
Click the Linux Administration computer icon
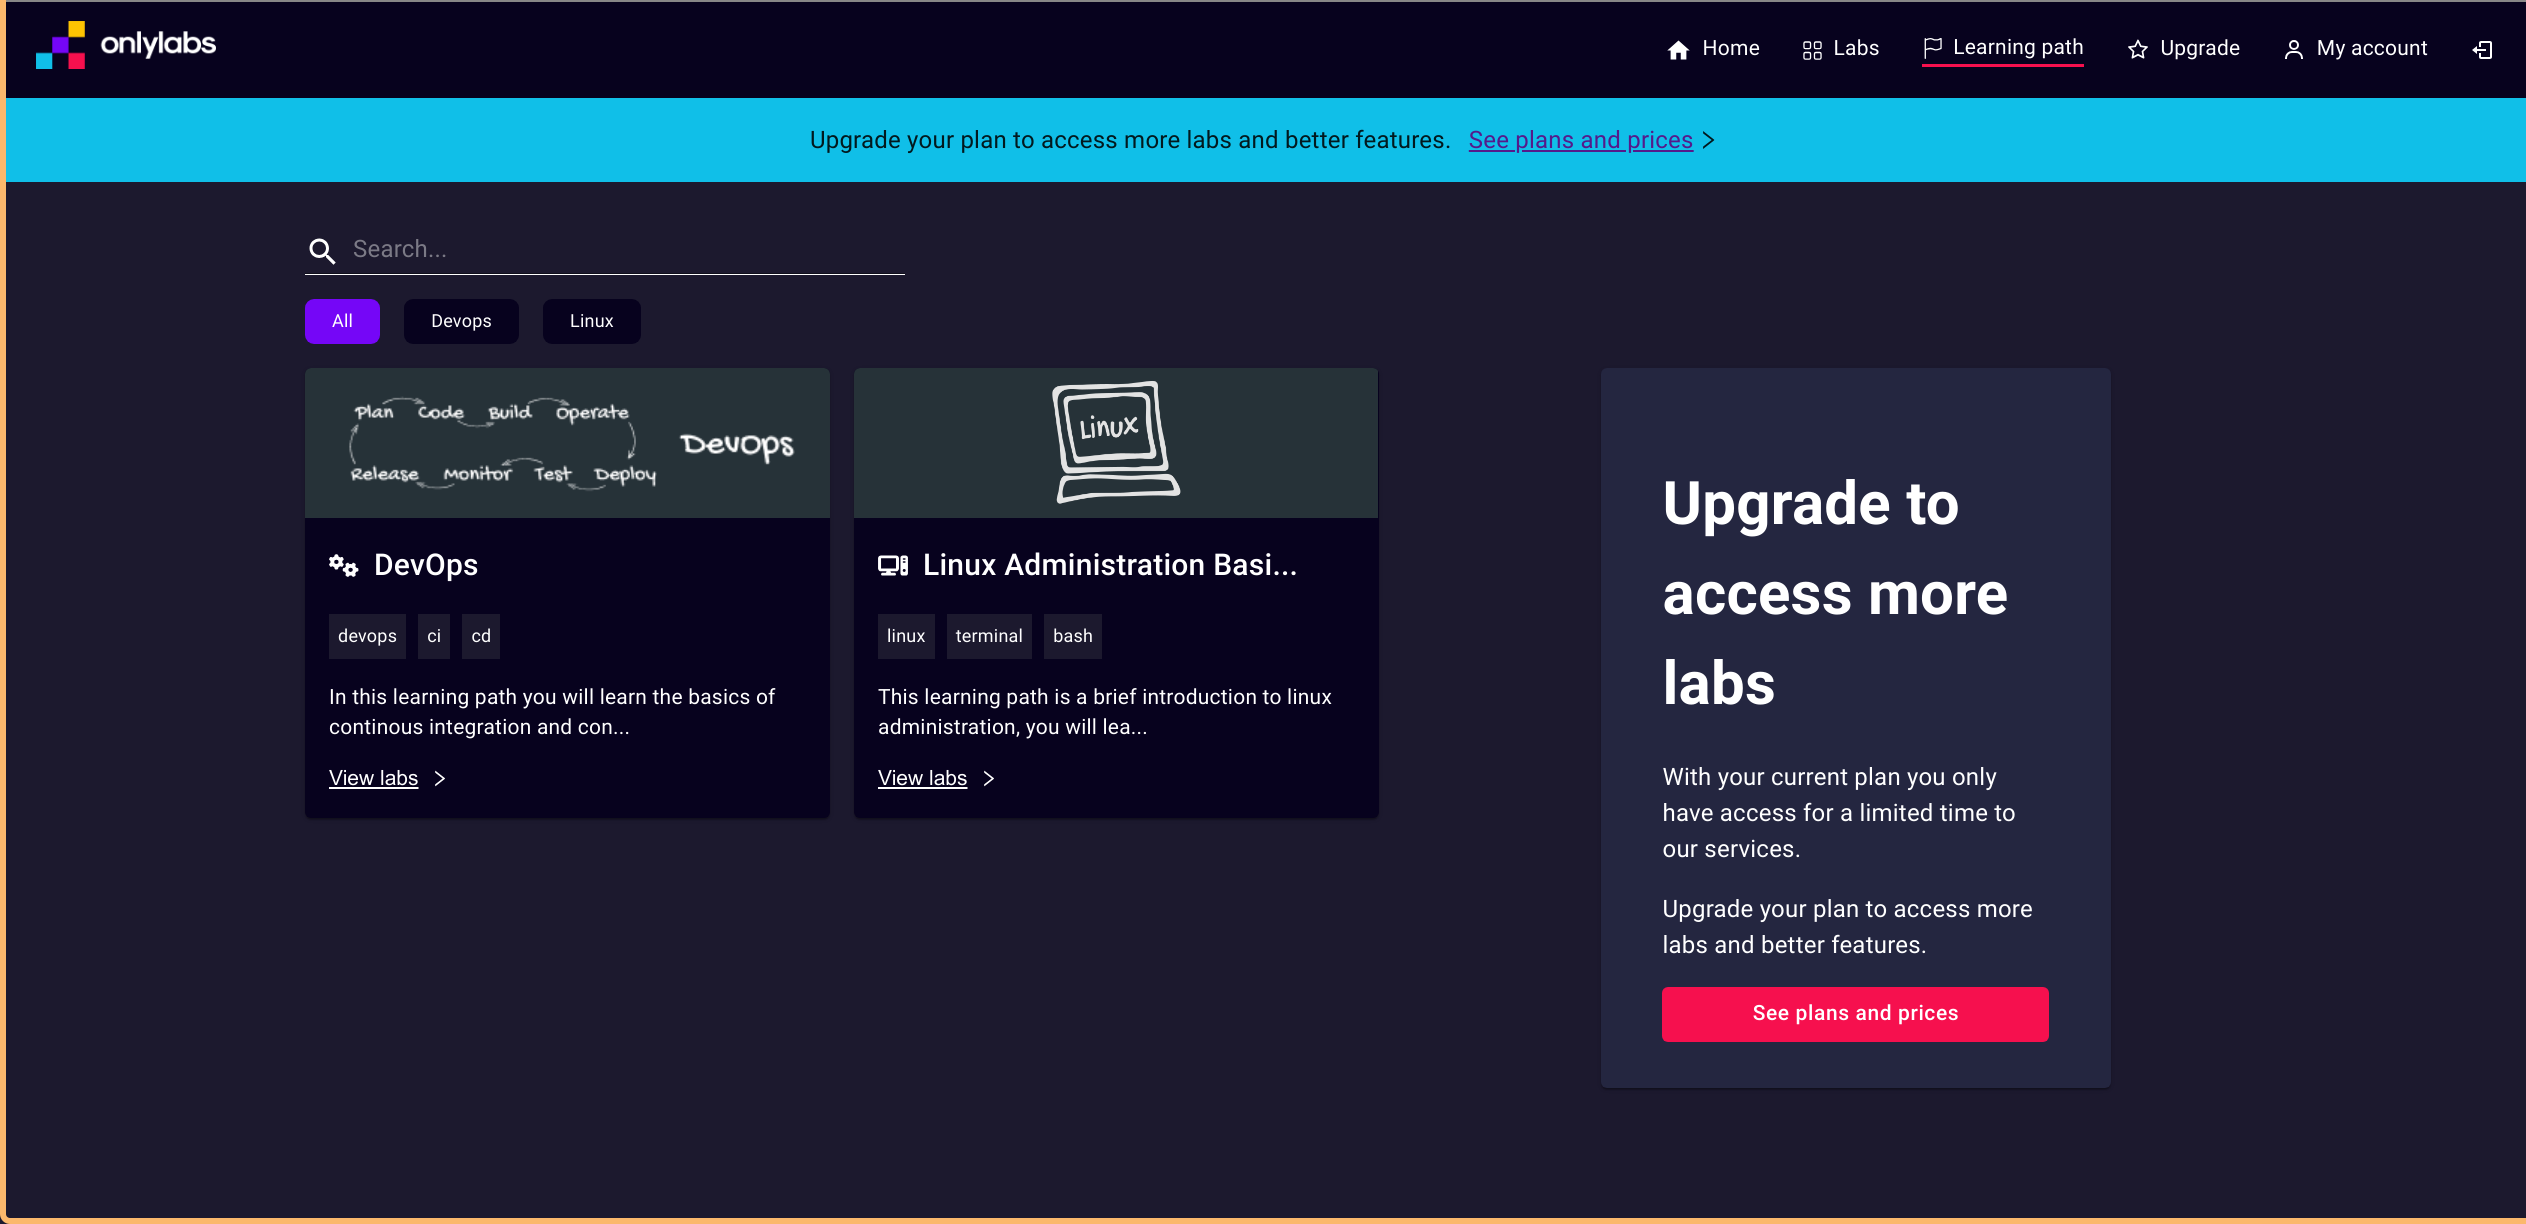[893, 565]
